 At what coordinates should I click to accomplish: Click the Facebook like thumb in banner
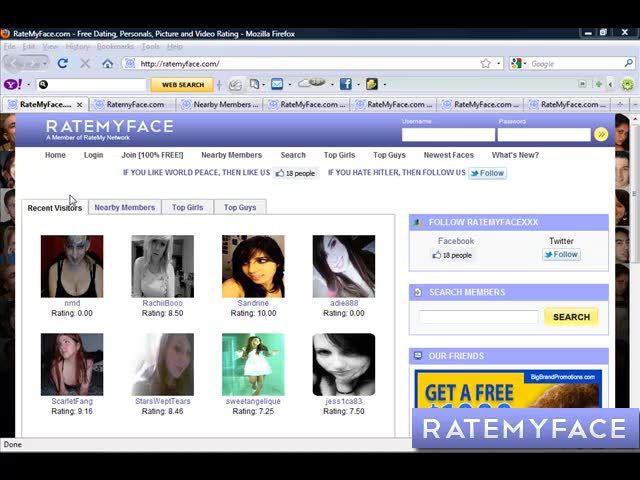coord(280,173)
